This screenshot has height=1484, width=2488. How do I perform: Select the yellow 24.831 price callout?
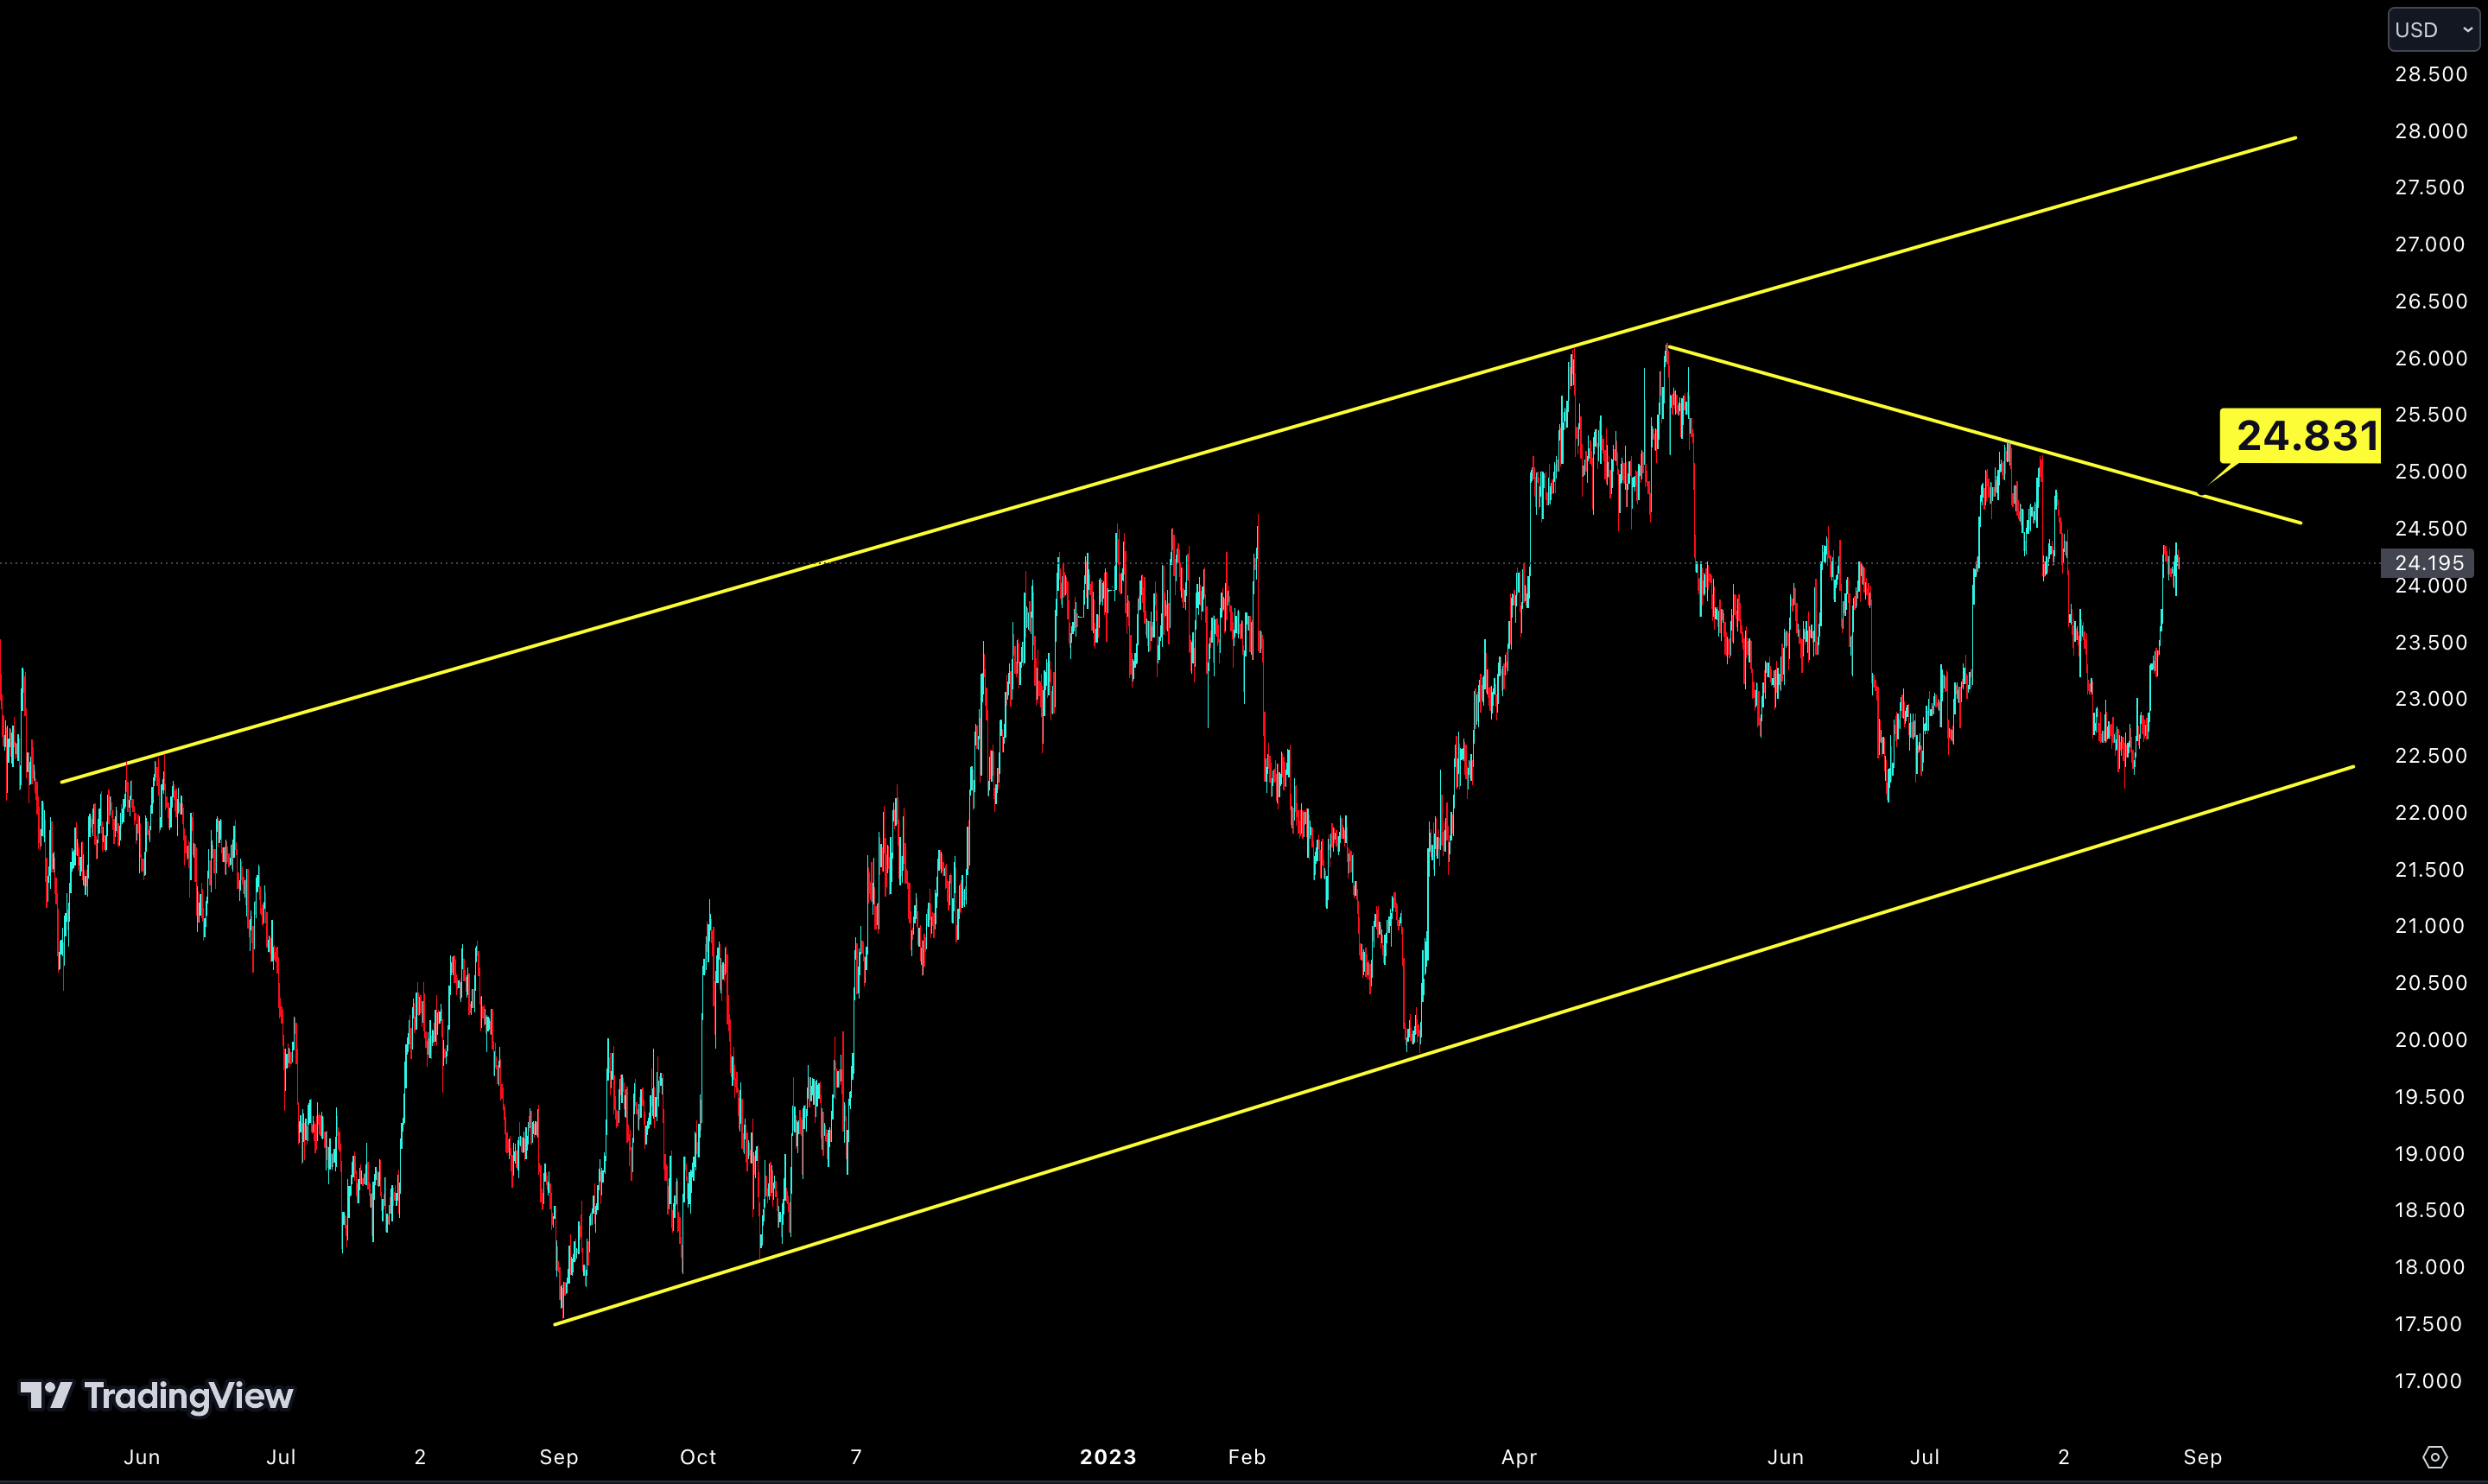pos(2299,436)
